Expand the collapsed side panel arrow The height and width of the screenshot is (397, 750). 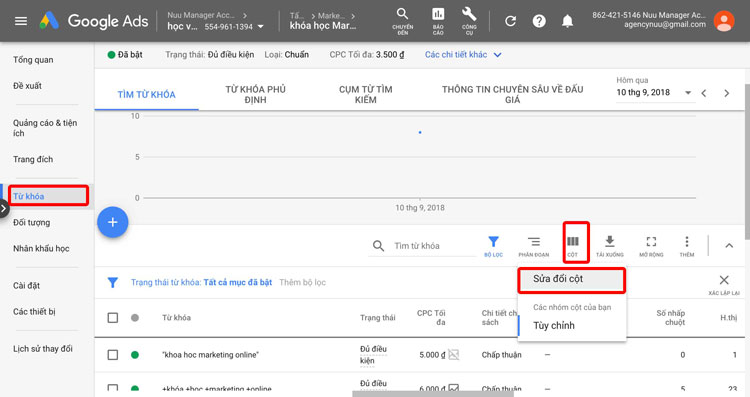4,209
